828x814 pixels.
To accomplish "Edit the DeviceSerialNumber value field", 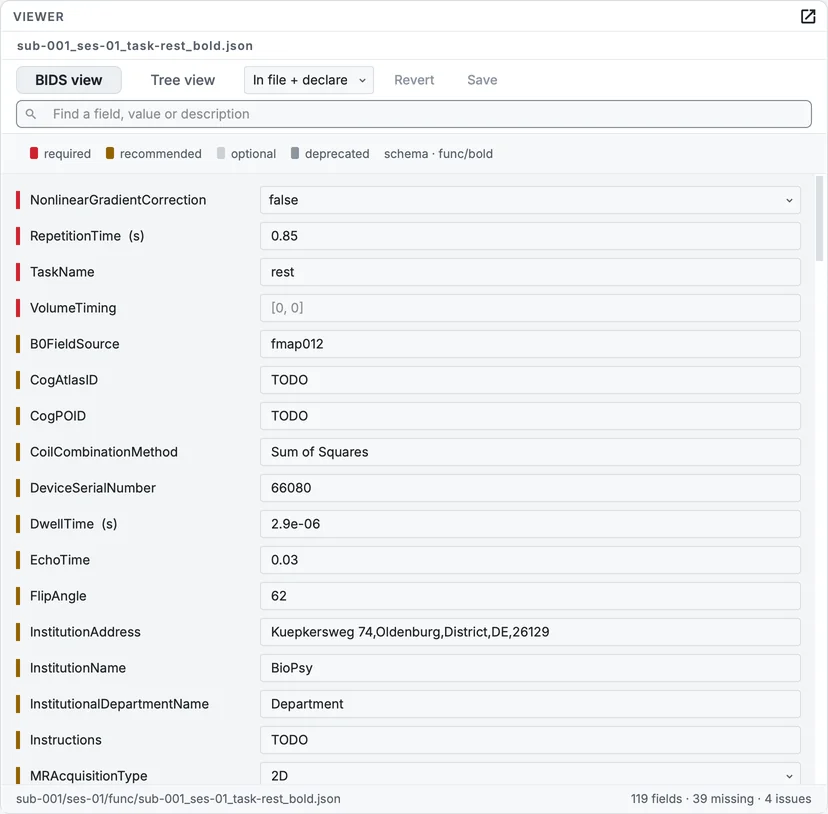I will [530, 488].
